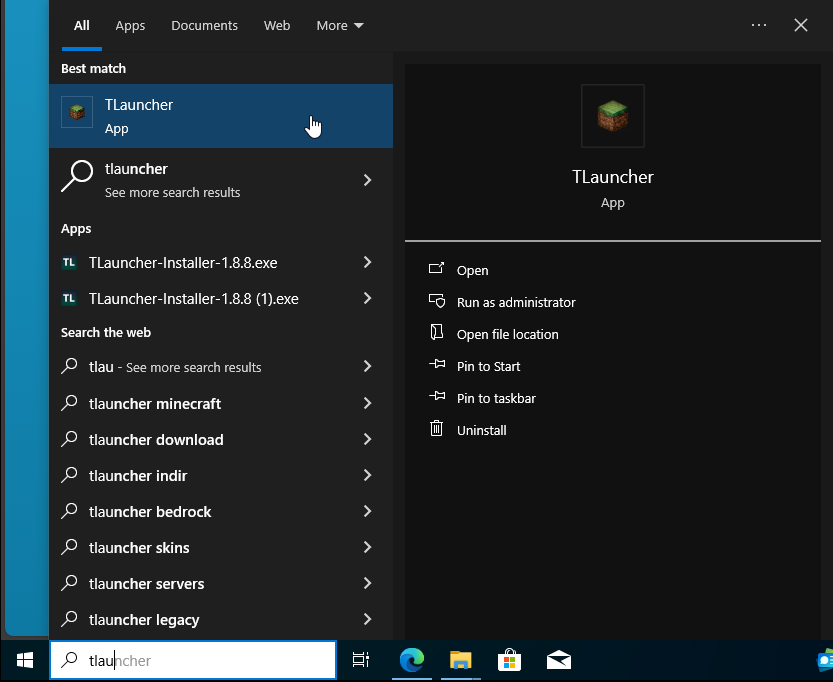Open Microsoft Store from the taskbar
This screenshot has height=682, width=833.
coord(509,660)
